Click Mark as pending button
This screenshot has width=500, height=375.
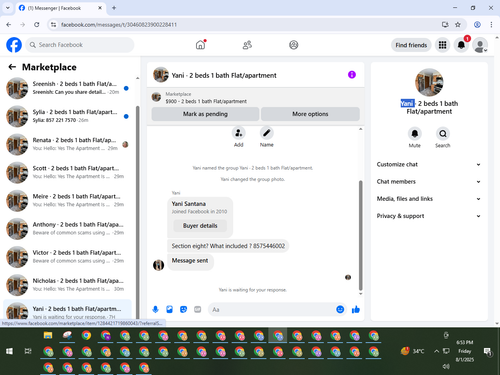[205, 114]
